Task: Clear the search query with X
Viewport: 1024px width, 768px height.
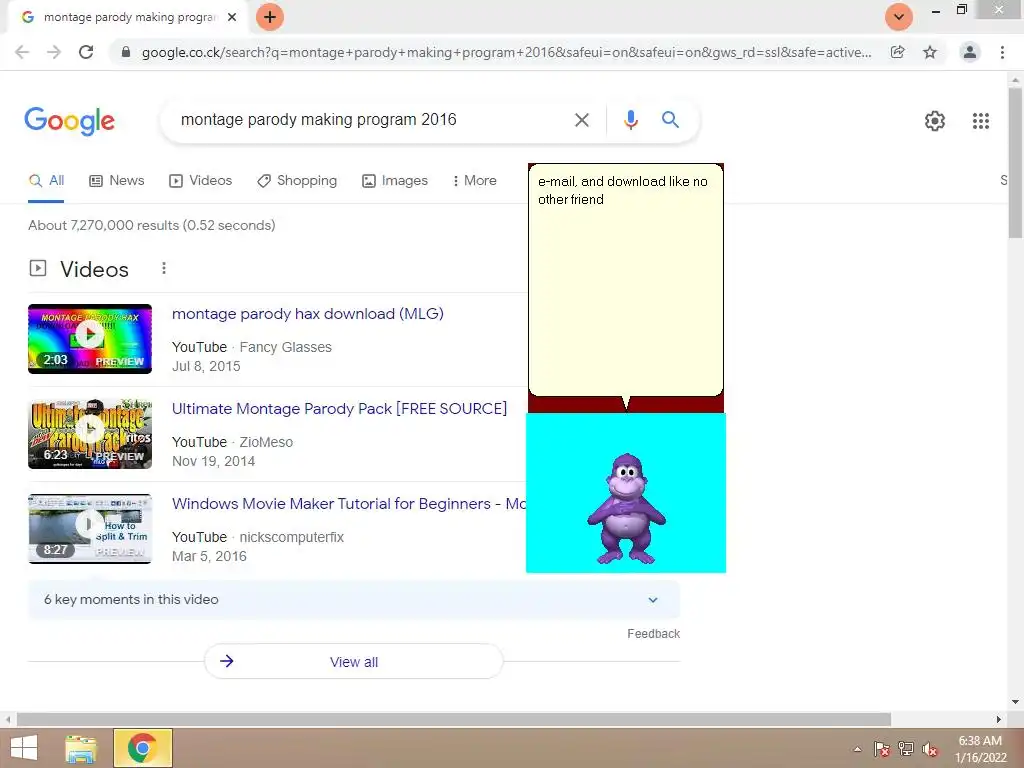Action: tap(581, 120)
